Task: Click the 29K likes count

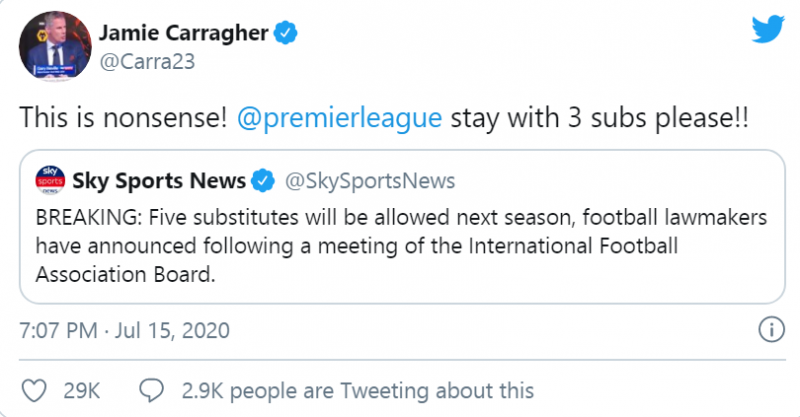Action: click(81, 390)
